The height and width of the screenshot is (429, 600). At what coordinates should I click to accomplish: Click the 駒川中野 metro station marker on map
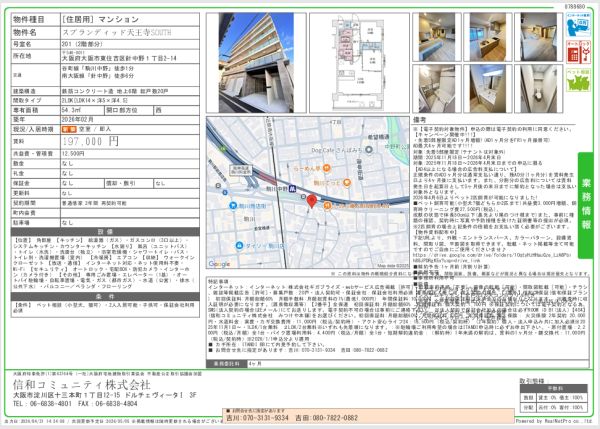point(293,189)
